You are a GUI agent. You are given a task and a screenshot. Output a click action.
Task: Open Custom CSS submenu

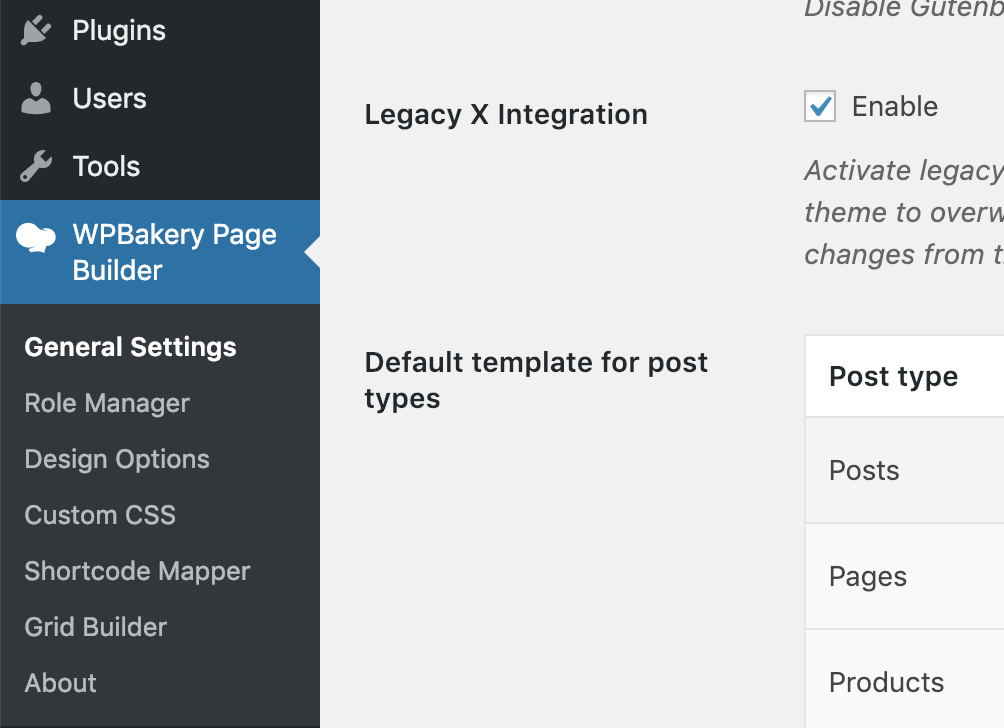point(100,515)
